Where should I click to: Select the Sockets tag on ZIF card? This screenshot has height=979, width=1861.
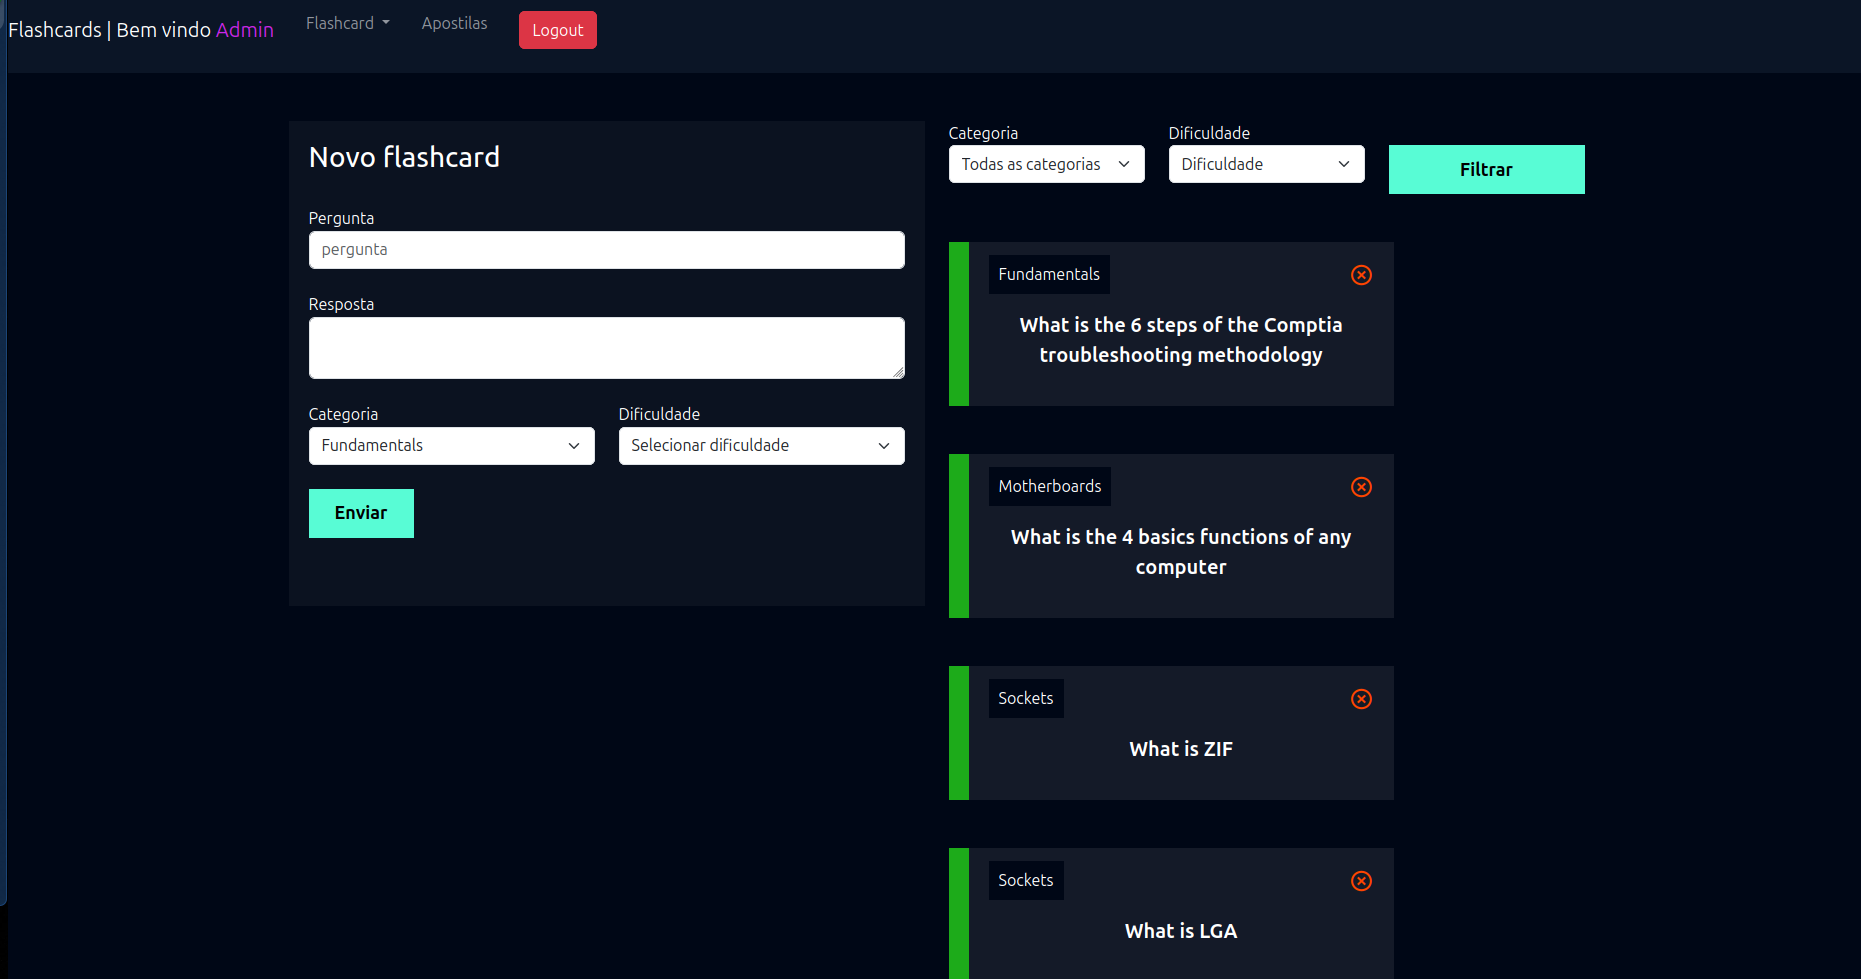(1025, 699)
